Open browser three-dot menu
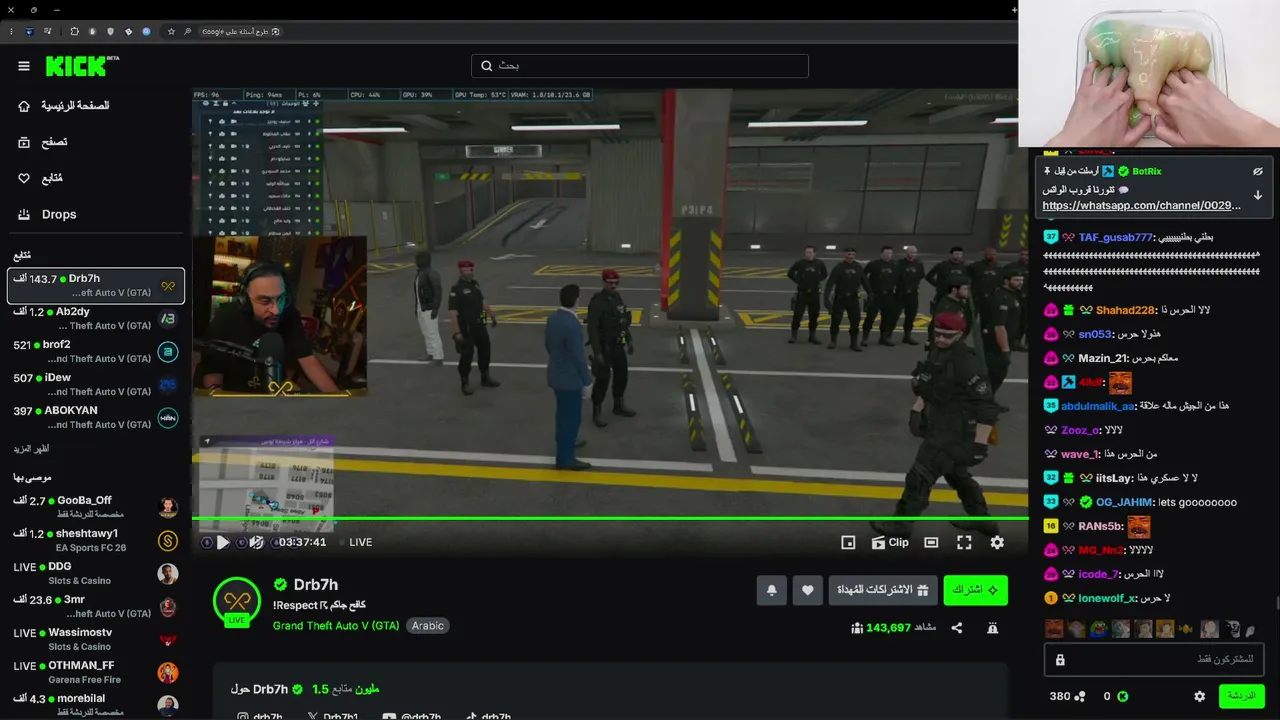 tap(11, 31)
